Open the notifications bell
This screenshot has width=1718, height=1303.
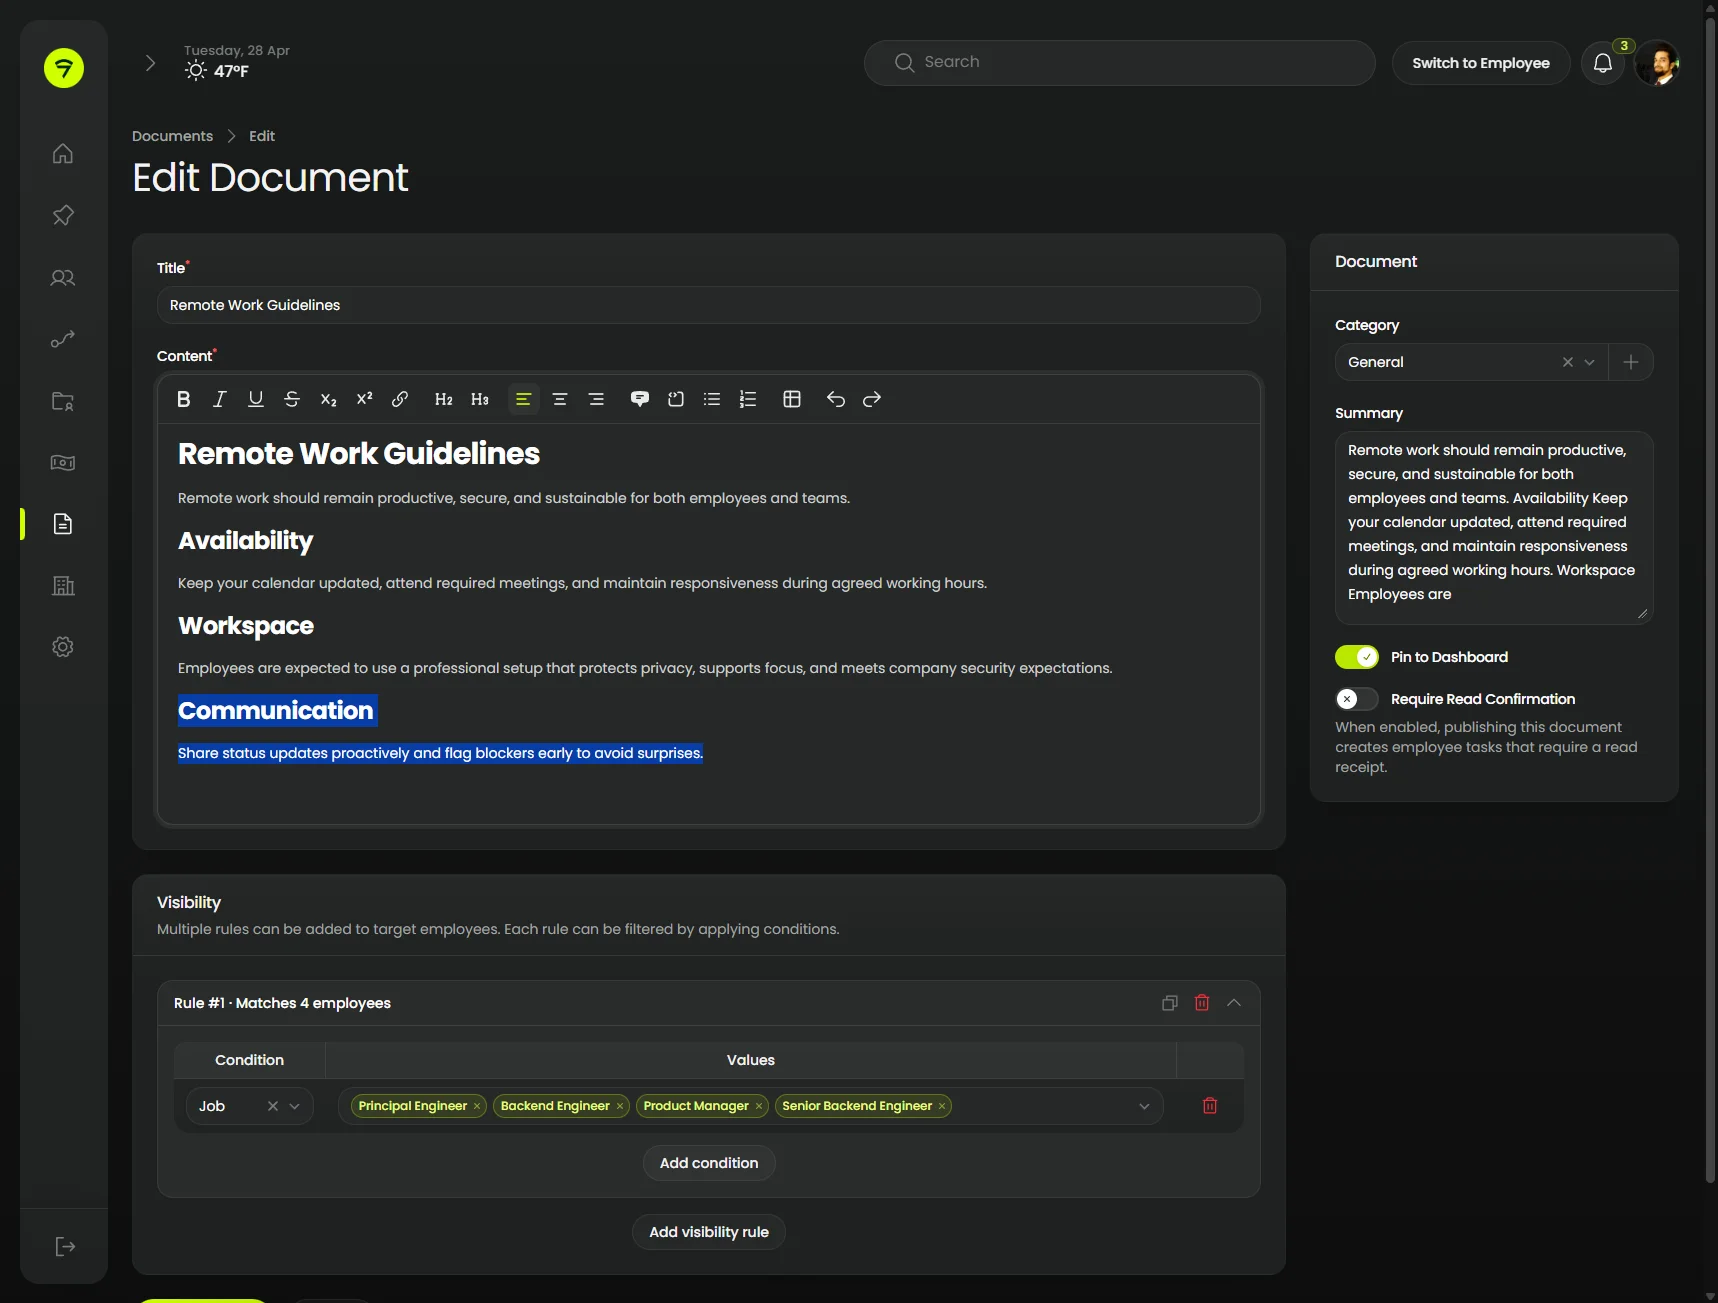coord(1602,63)
